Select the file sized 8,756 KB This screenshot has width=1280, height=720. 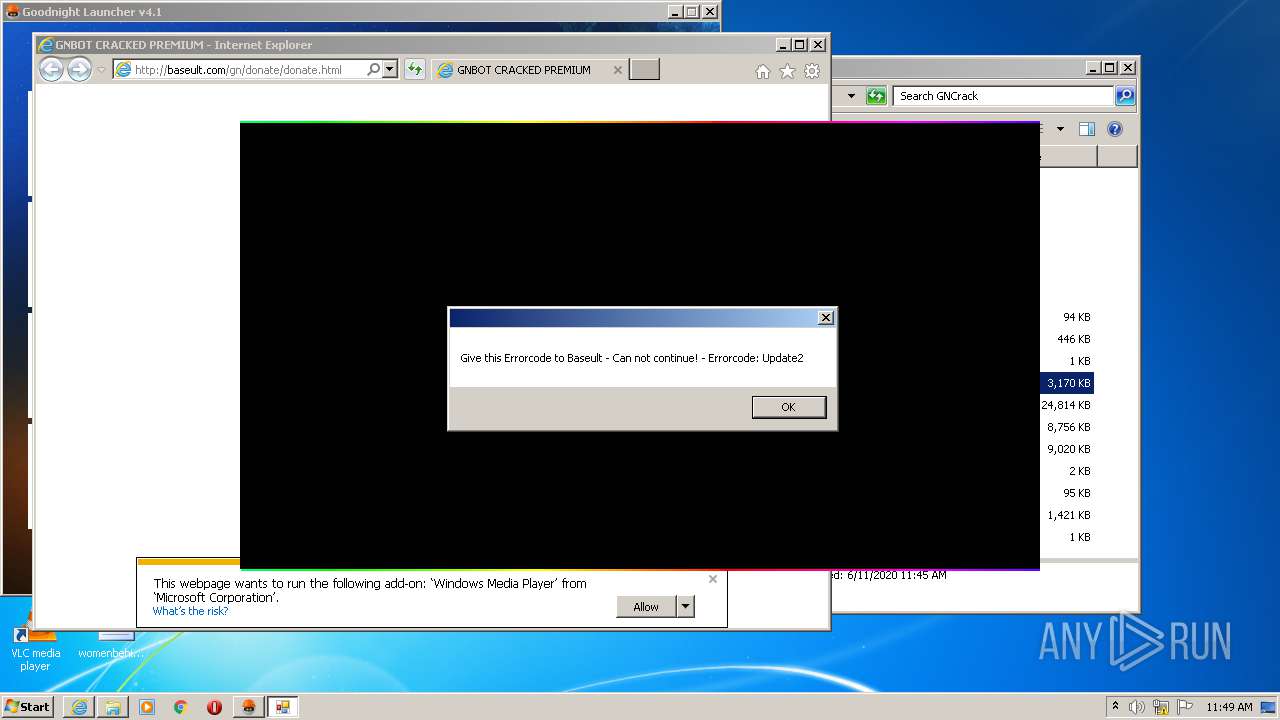1069,427
